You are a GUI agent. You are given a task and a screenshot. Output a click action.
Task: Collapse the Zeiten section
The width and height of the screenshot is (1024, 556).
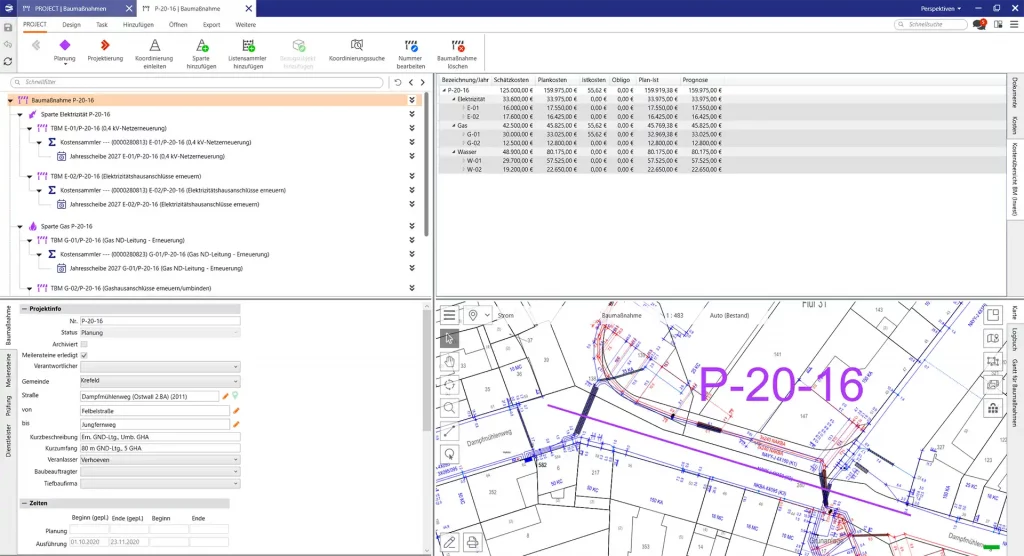tap(23, 503)
